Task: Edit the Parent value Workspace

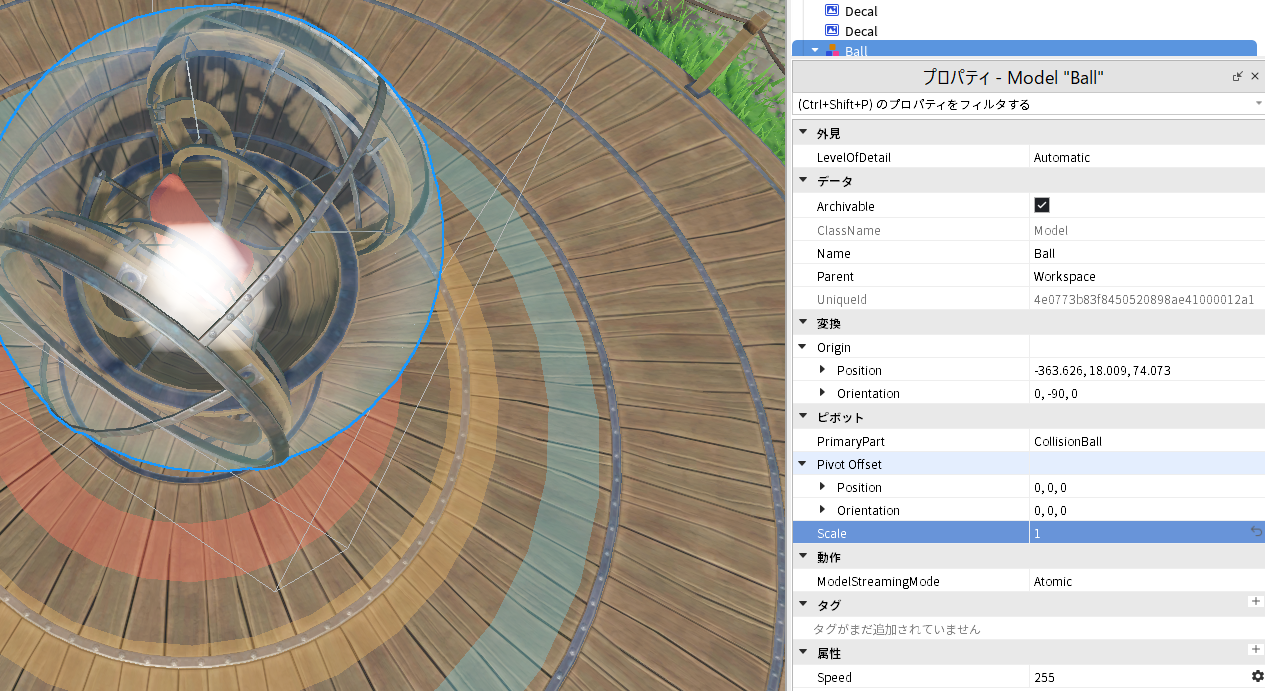Action: pos(1147,276)
